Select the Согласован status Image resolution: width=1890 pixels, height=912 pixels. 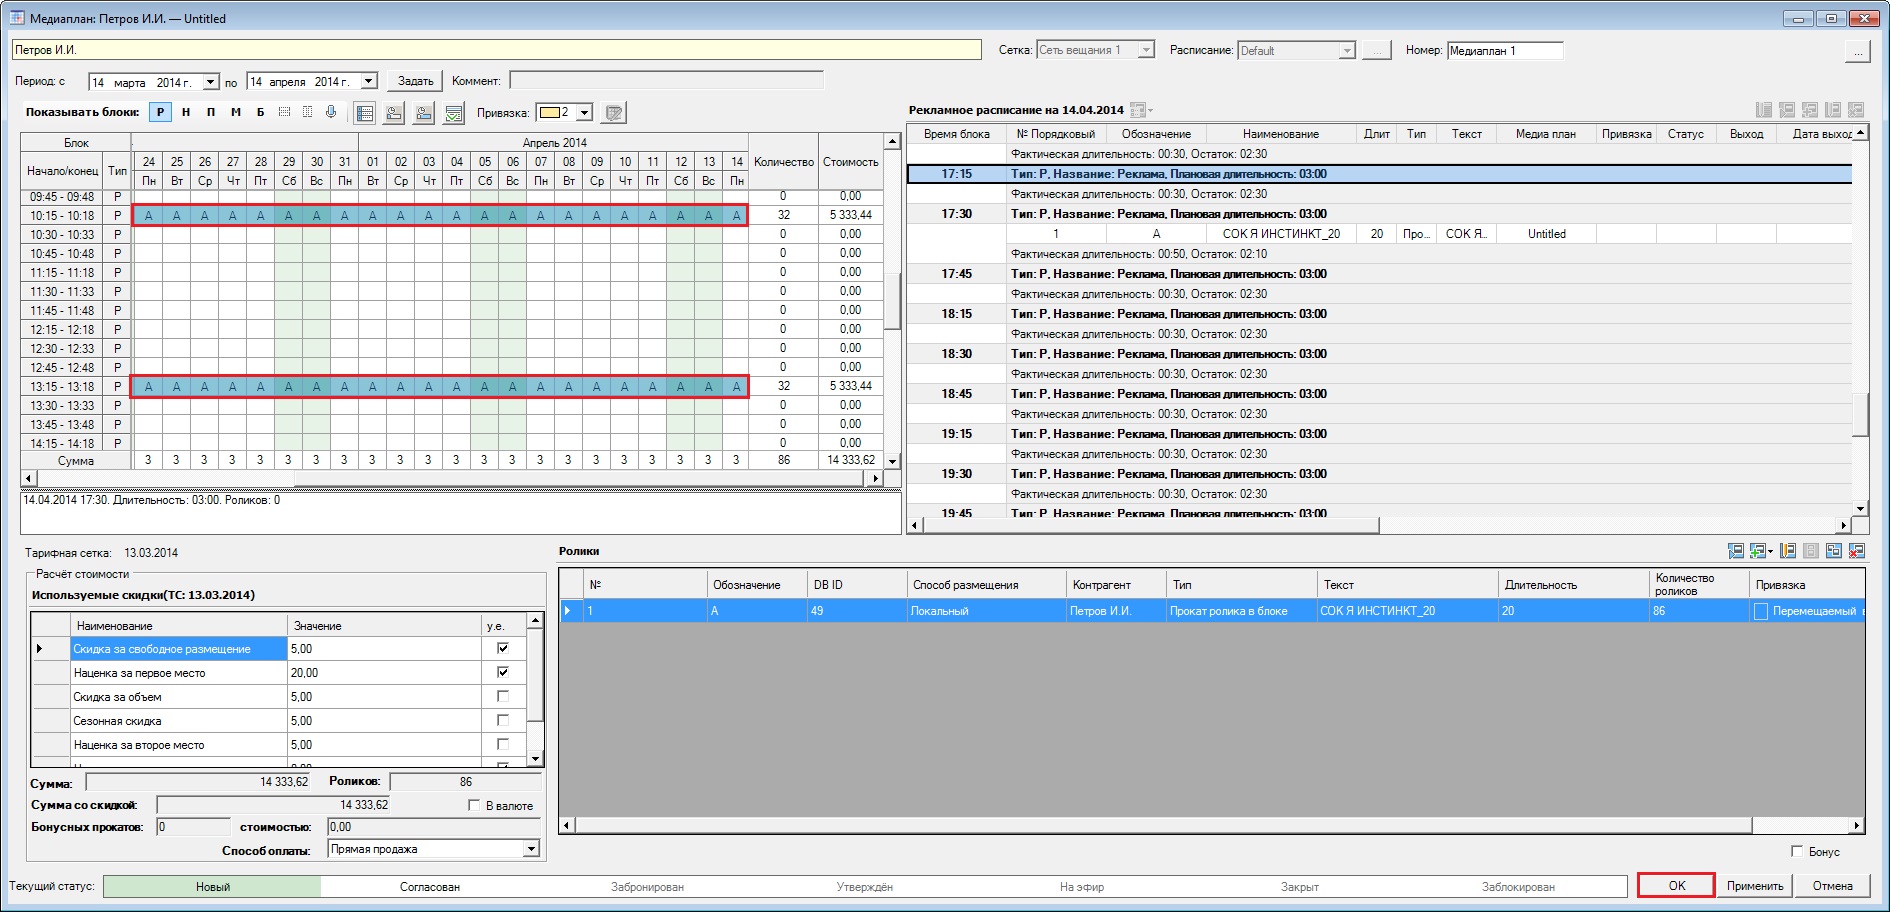430,886
